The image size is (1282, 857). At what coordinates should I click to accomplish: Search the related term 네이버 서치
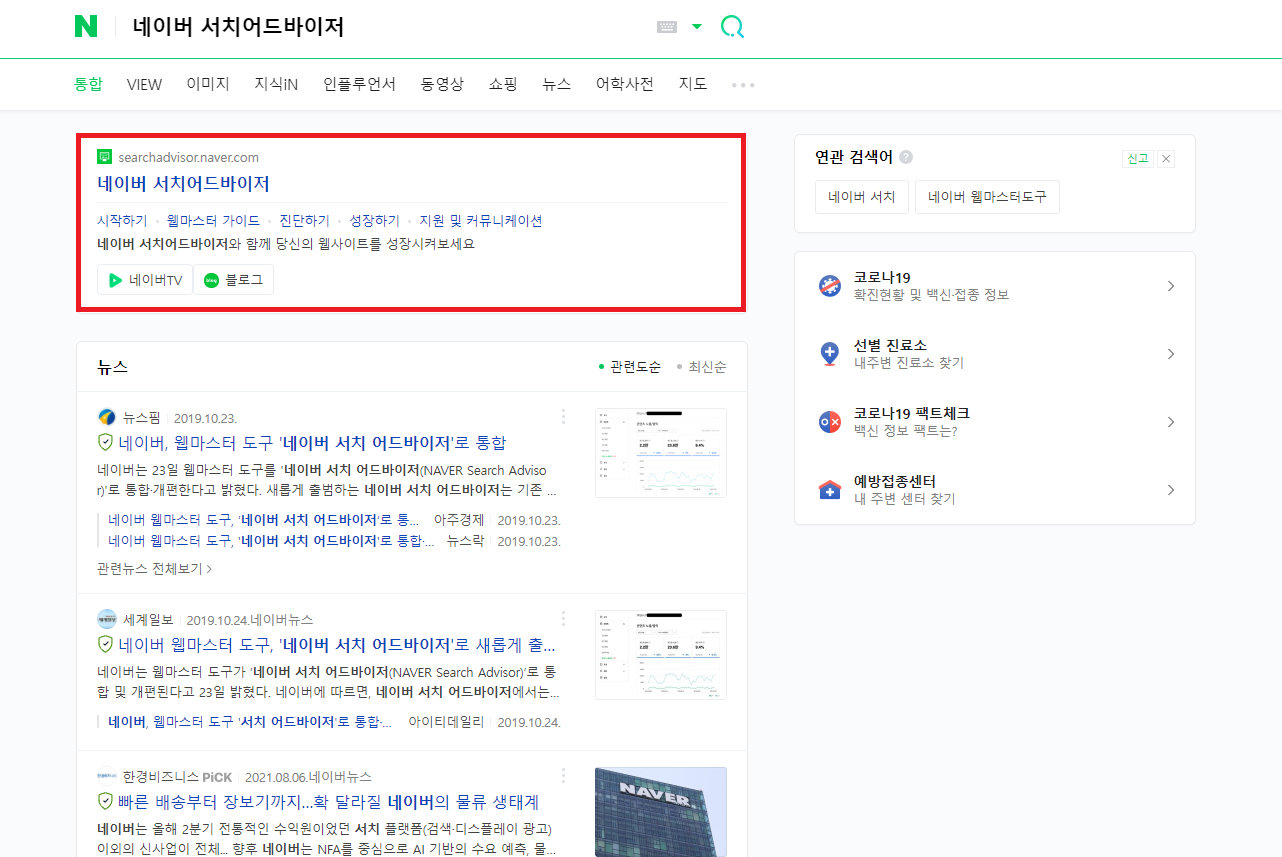862,197
